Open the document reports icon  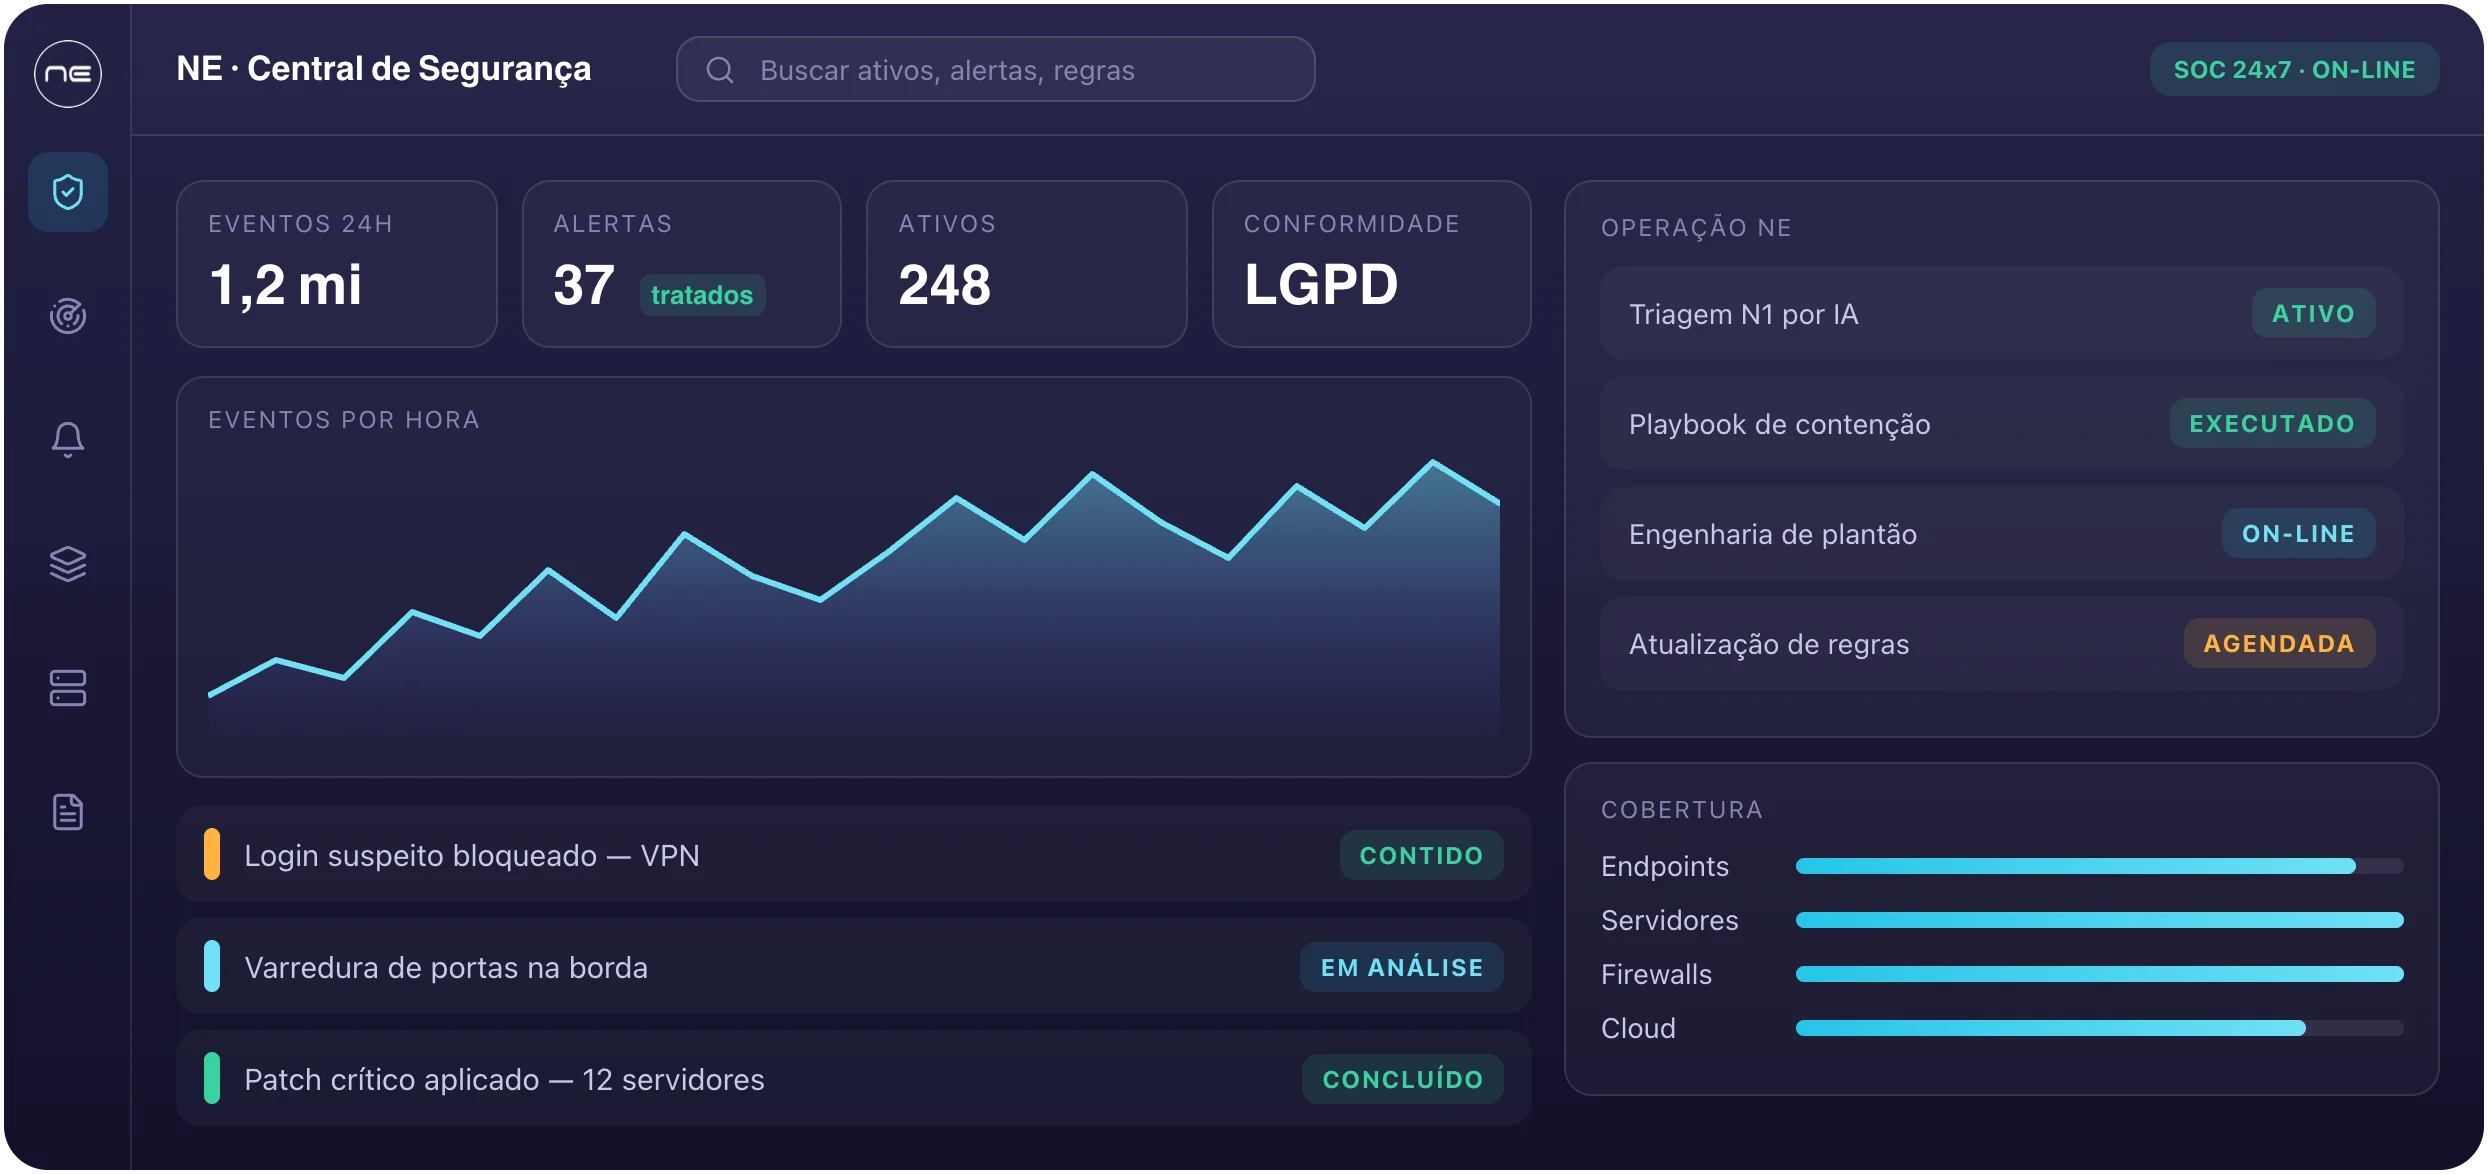tap(68, 812)
